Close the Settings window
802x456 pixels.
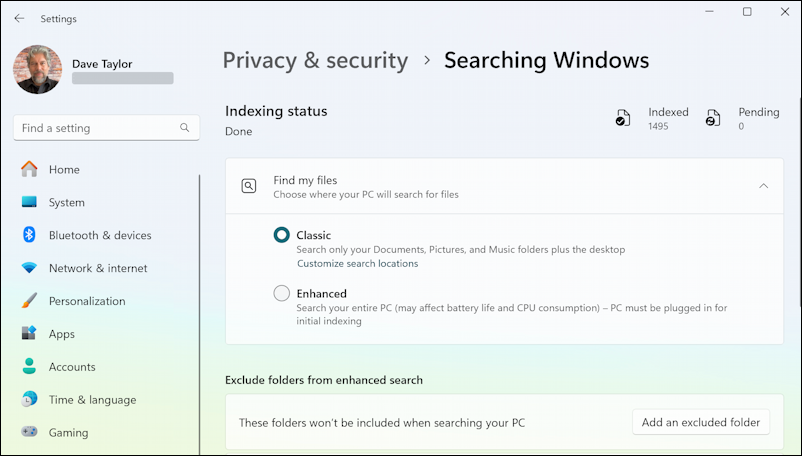click(785, 12)
